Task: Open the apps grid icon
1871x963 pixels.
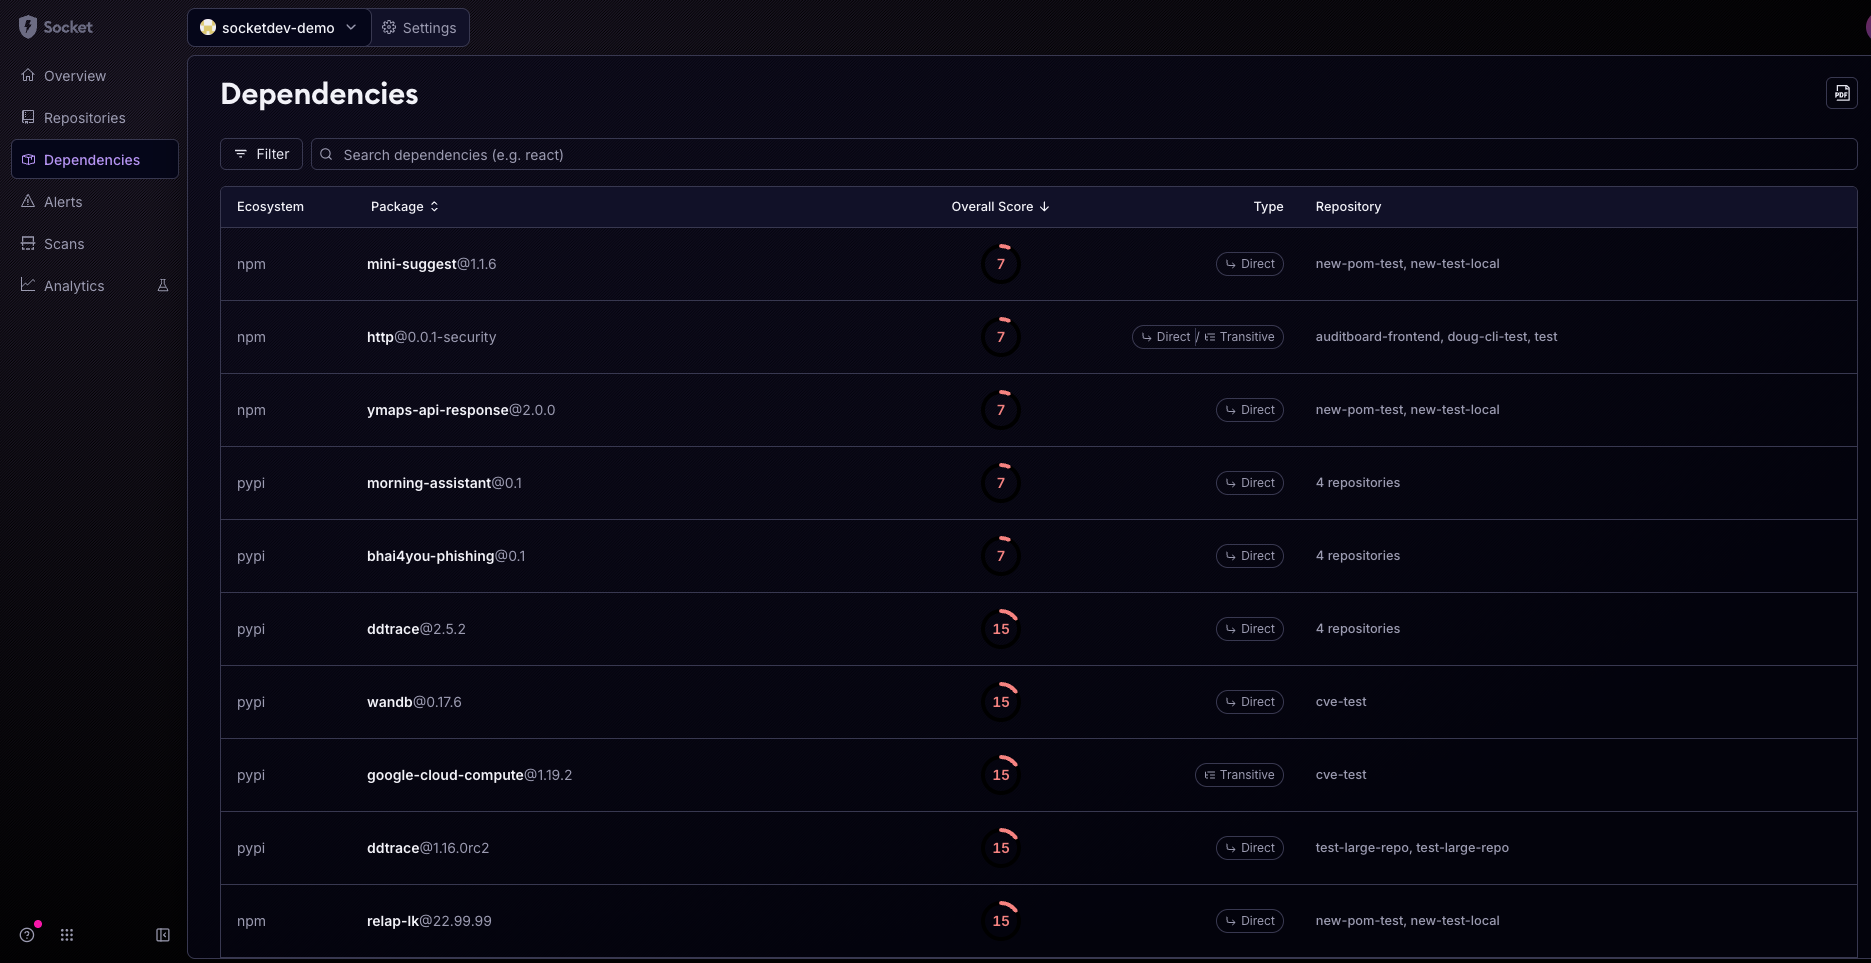Action: [67, 935]
